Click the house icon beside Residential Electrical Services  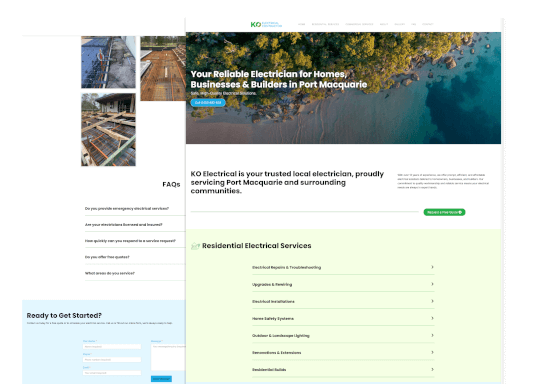pos(195,246)
